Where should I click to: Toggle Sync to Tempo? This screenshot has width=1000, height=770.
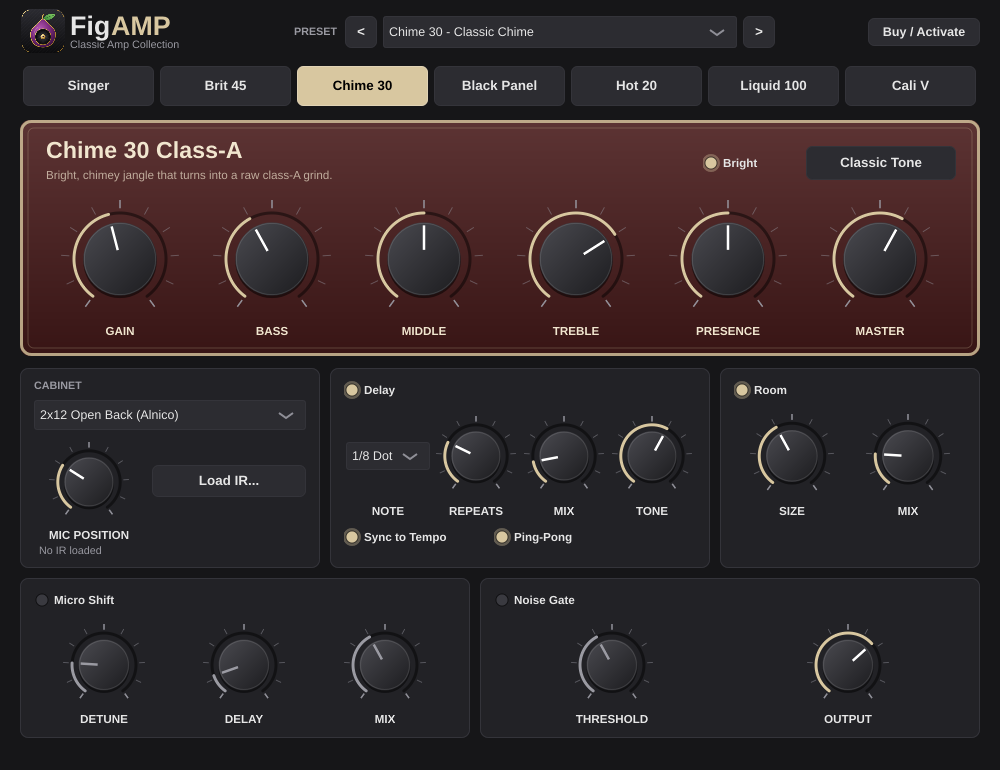pyautogui.click(x=395, y=537)
